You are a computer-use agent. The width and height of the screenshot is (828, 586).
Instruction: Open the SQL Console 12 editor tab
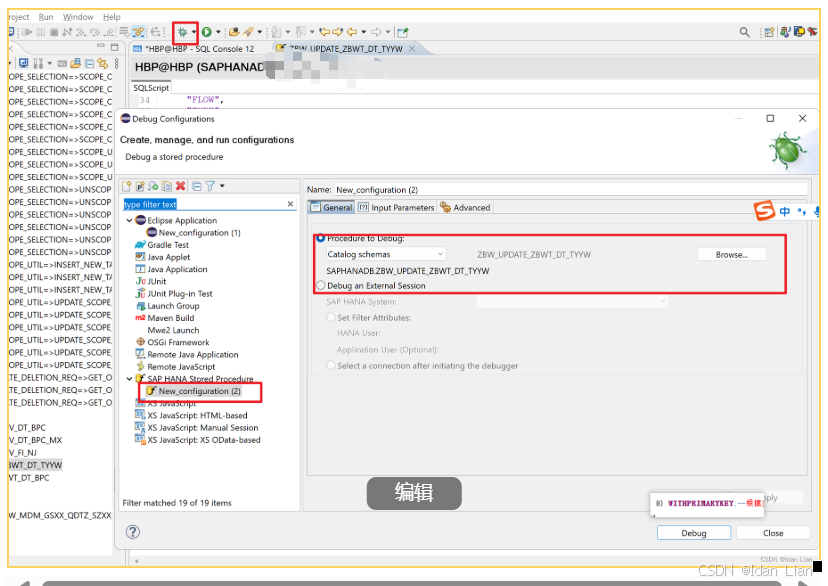click(194, 49)
